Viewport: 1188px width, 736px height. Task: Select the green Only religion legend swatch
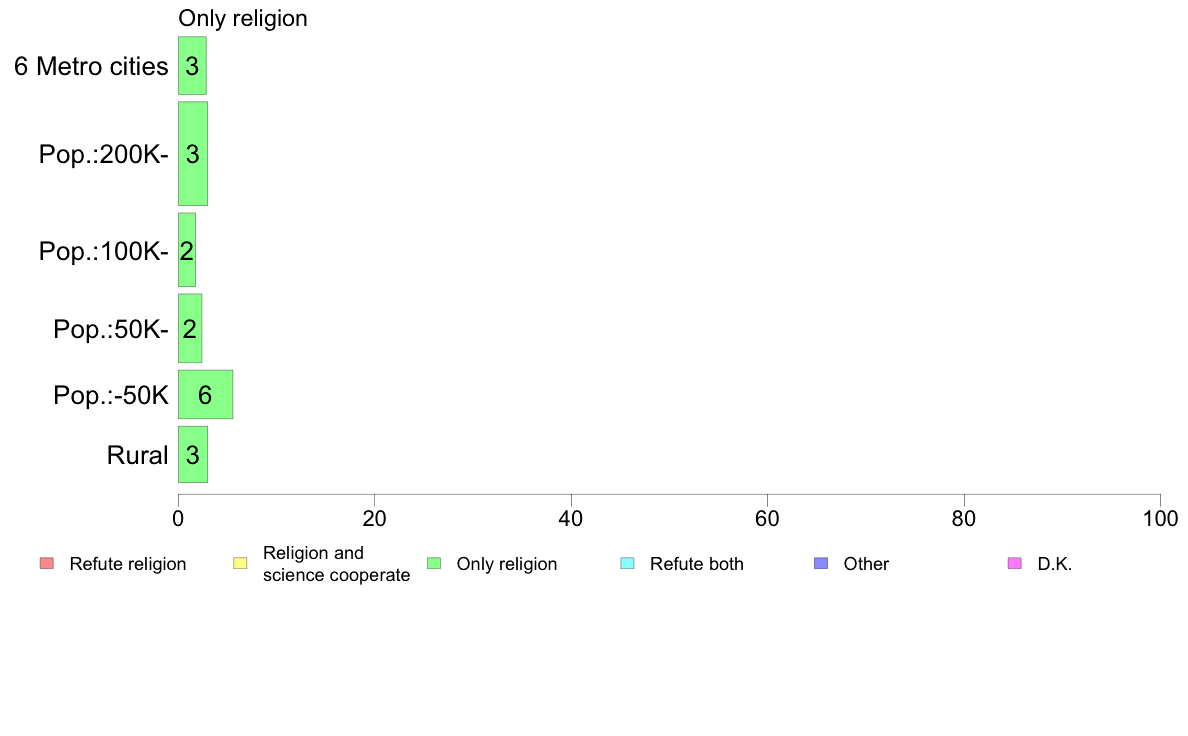pyautogui.click(x=434, y=563)
